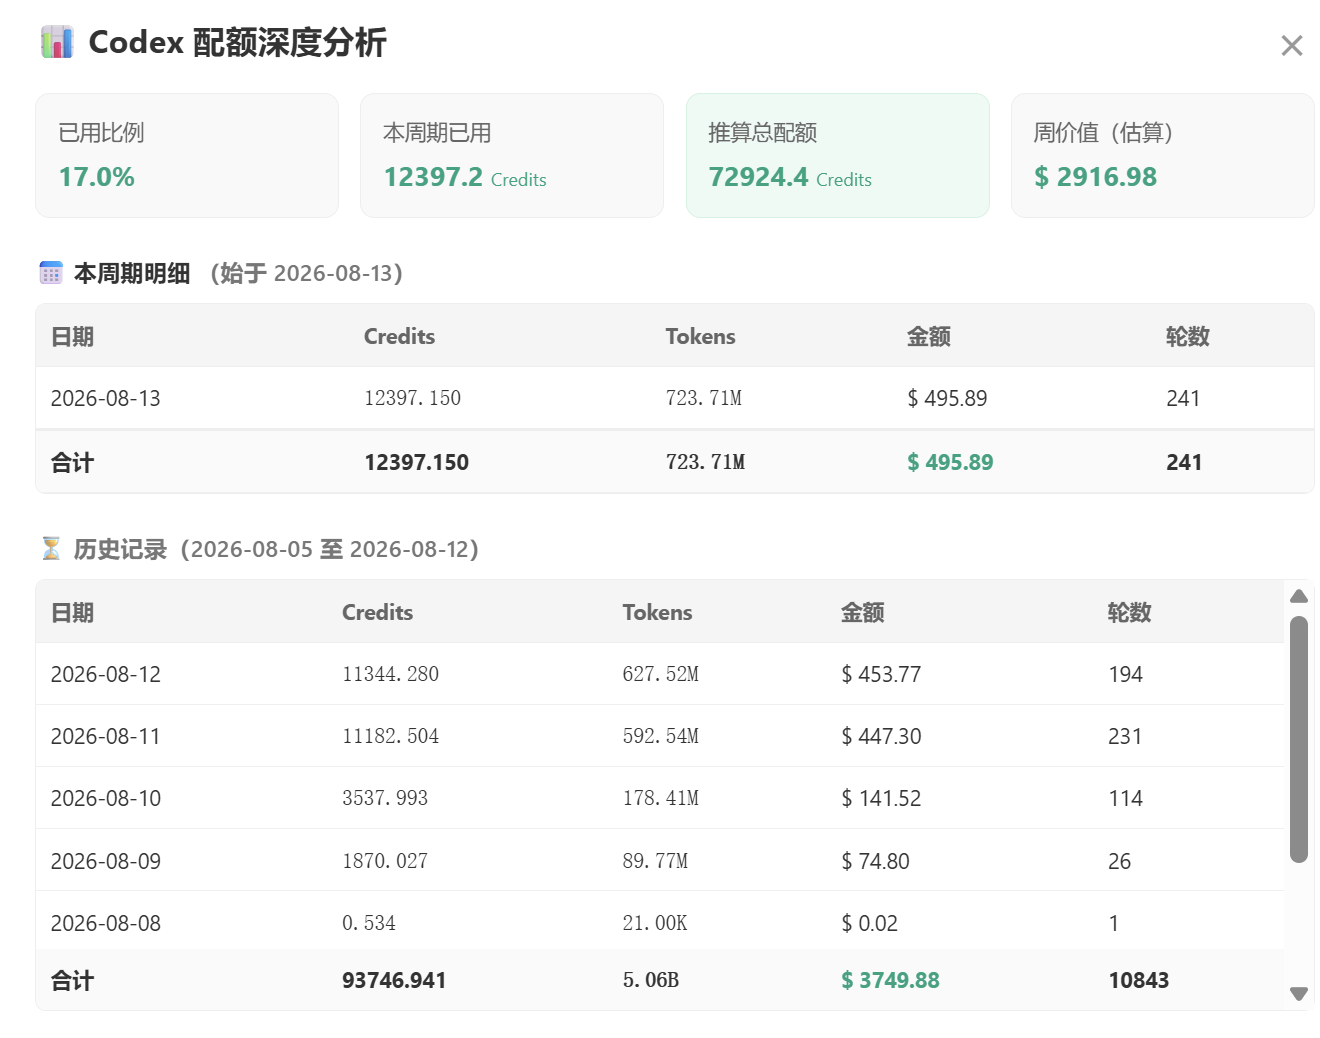Click the 231 rounds value
This screenshot has width=1320, height=1038.
[x=1125, y=736]
